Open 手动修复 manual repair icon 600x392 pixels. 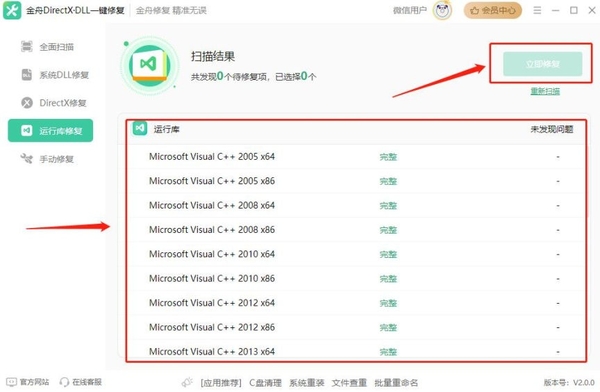click(27, 158)
